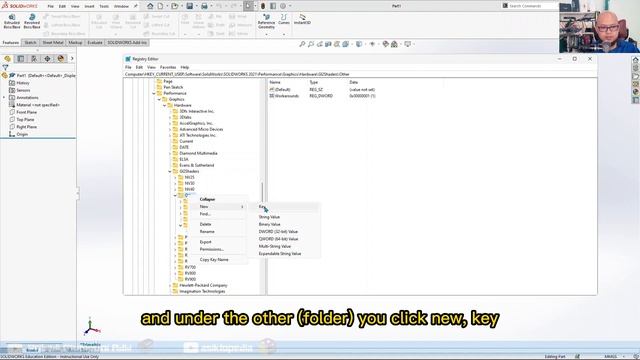Collapse the Performance registry key
The height and width of the screenshot is (360, 640).
(x=154, y=93)
